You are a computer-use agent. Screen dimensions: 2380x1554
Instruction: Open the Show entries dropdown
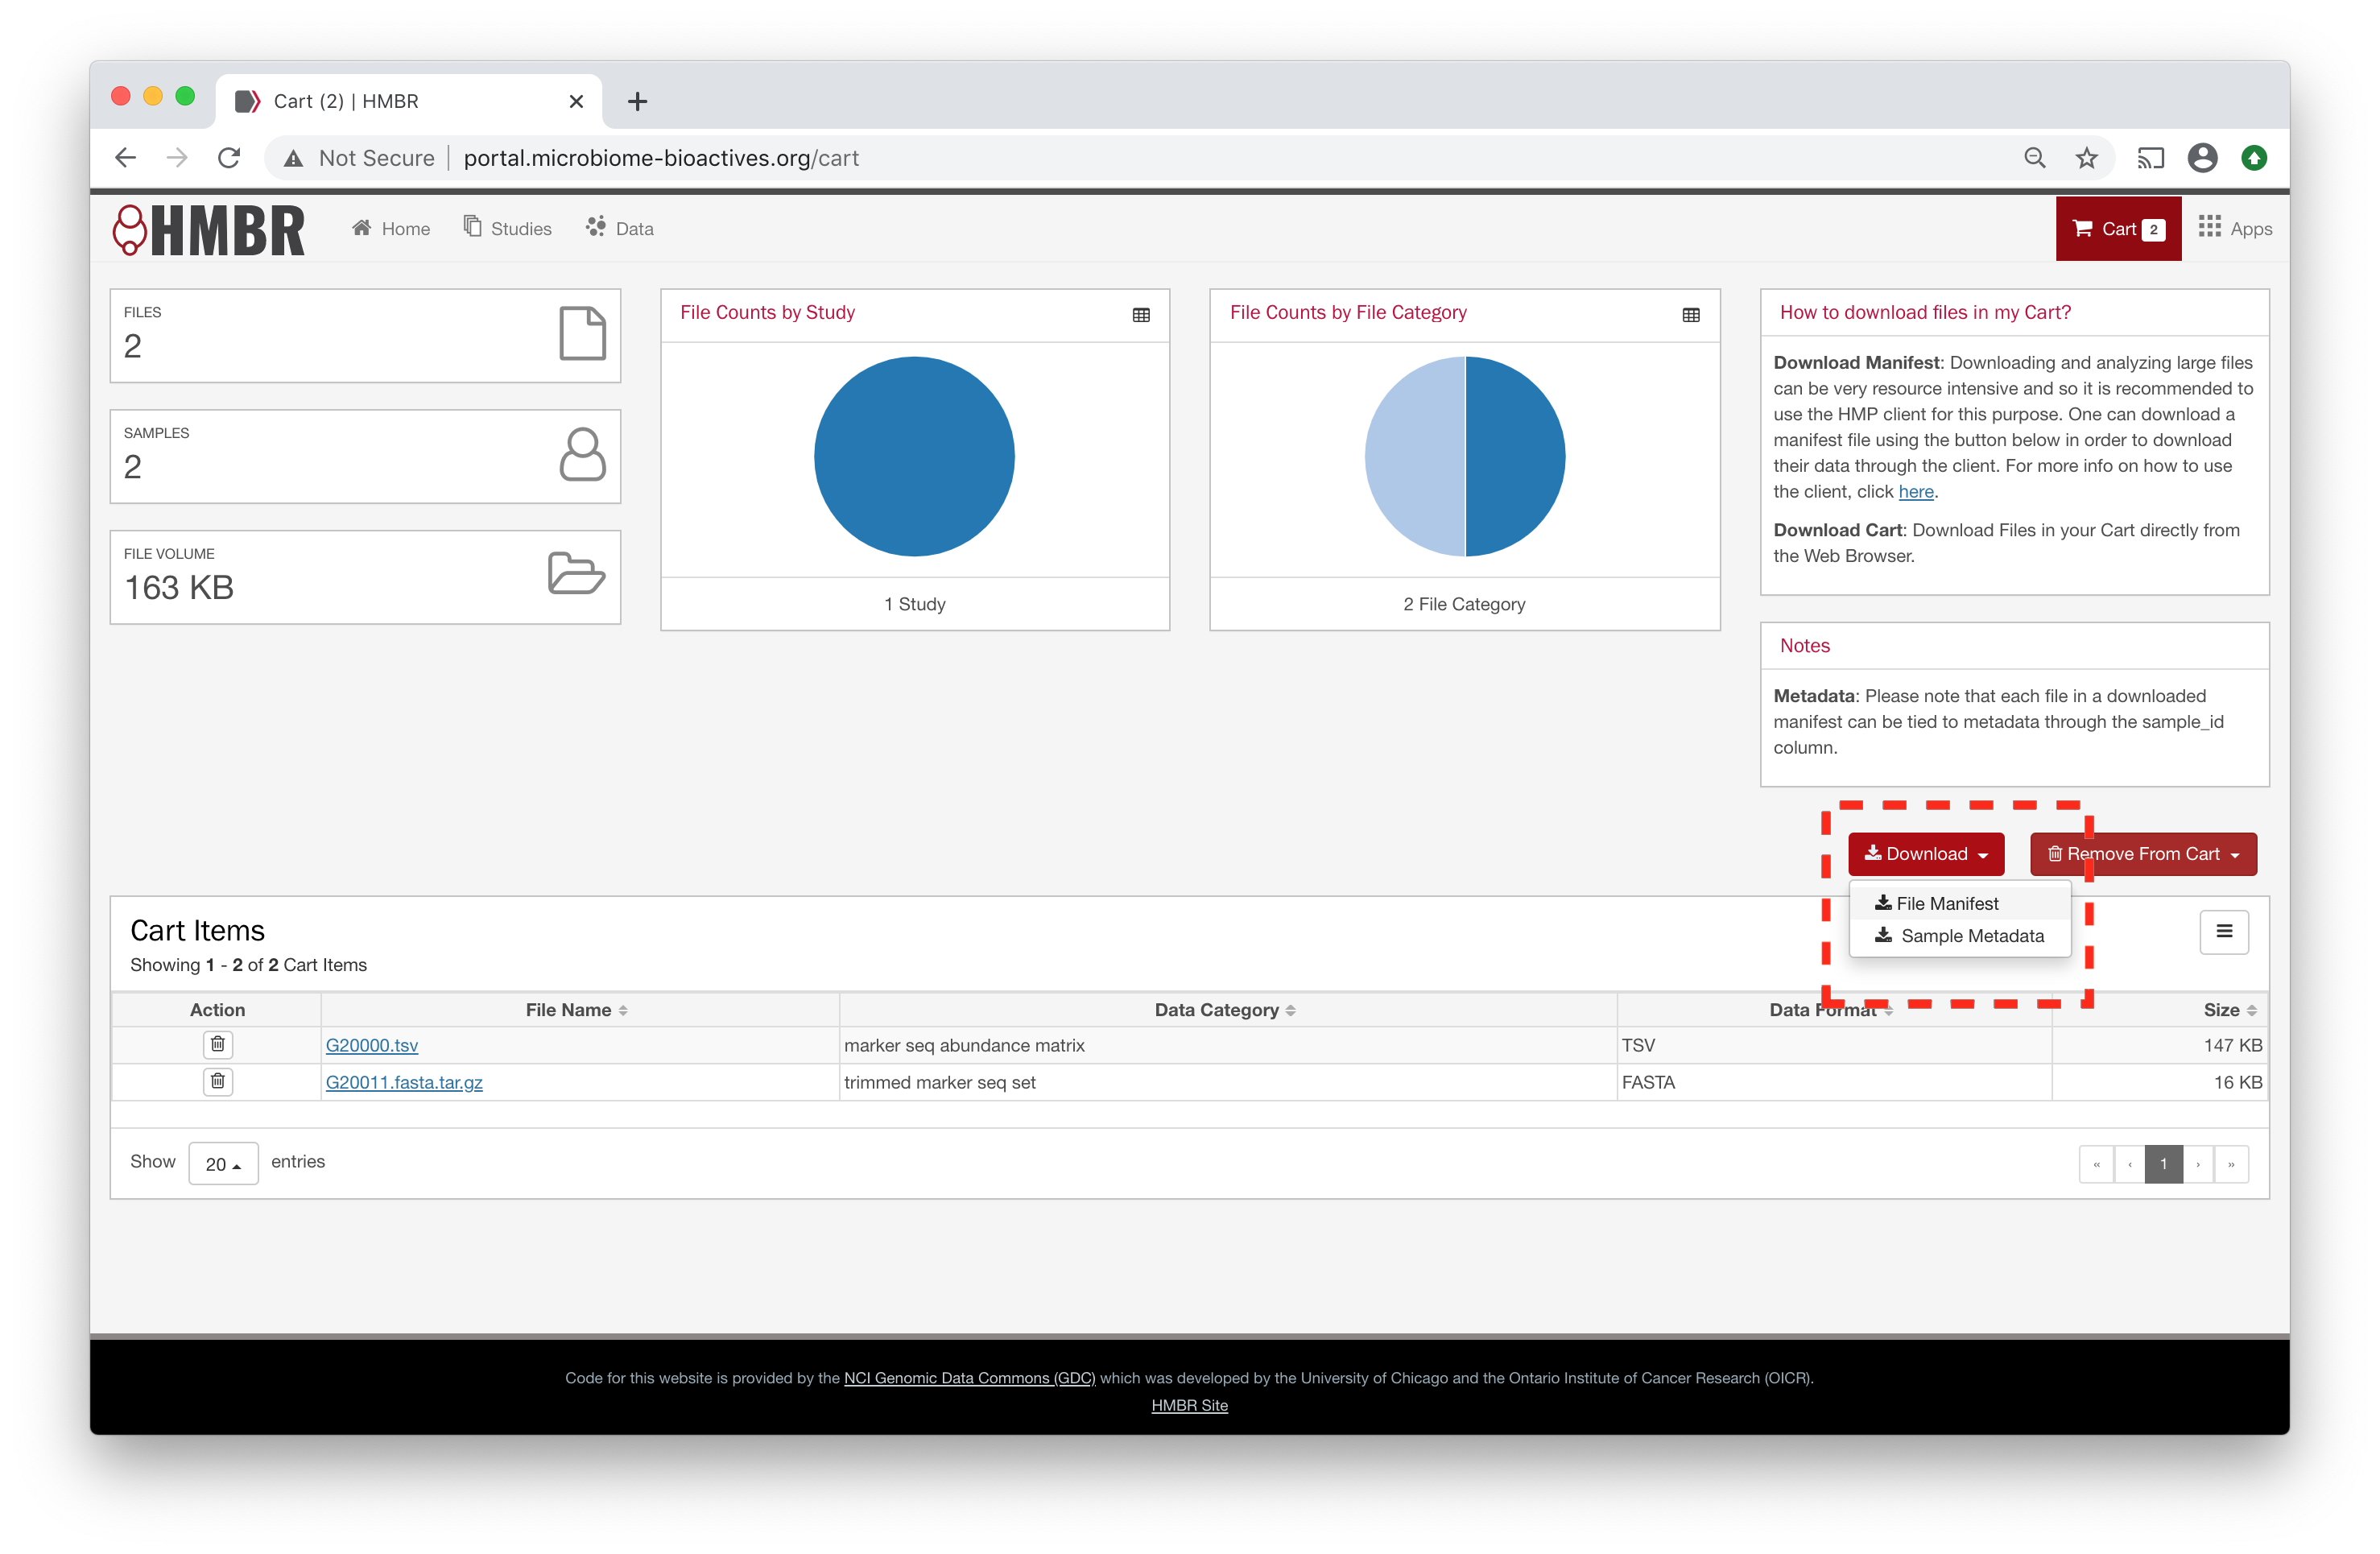[x=223, y=1162]
